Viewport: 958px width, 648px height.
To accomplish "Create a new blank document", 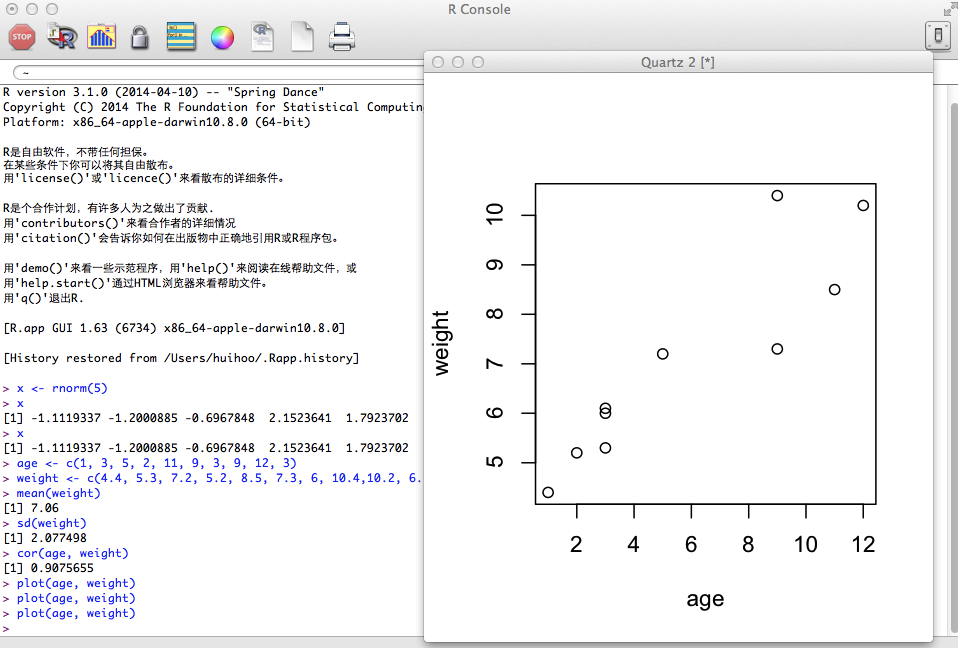I will [x=302, y=38].
